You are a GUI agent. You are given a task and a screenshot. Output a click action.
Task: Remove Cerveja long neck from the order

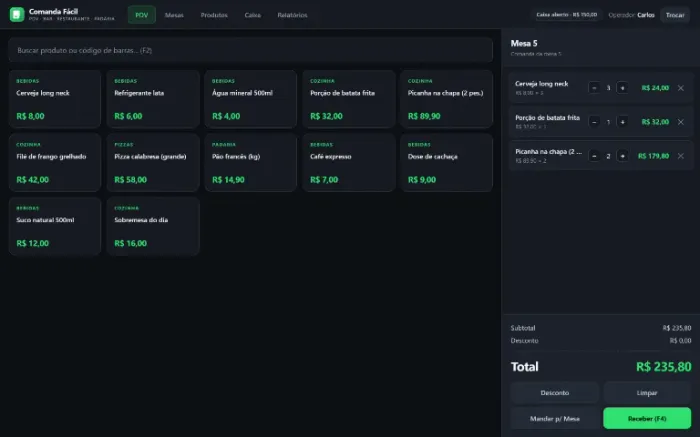pyautogui.click(x=680, y=88)
